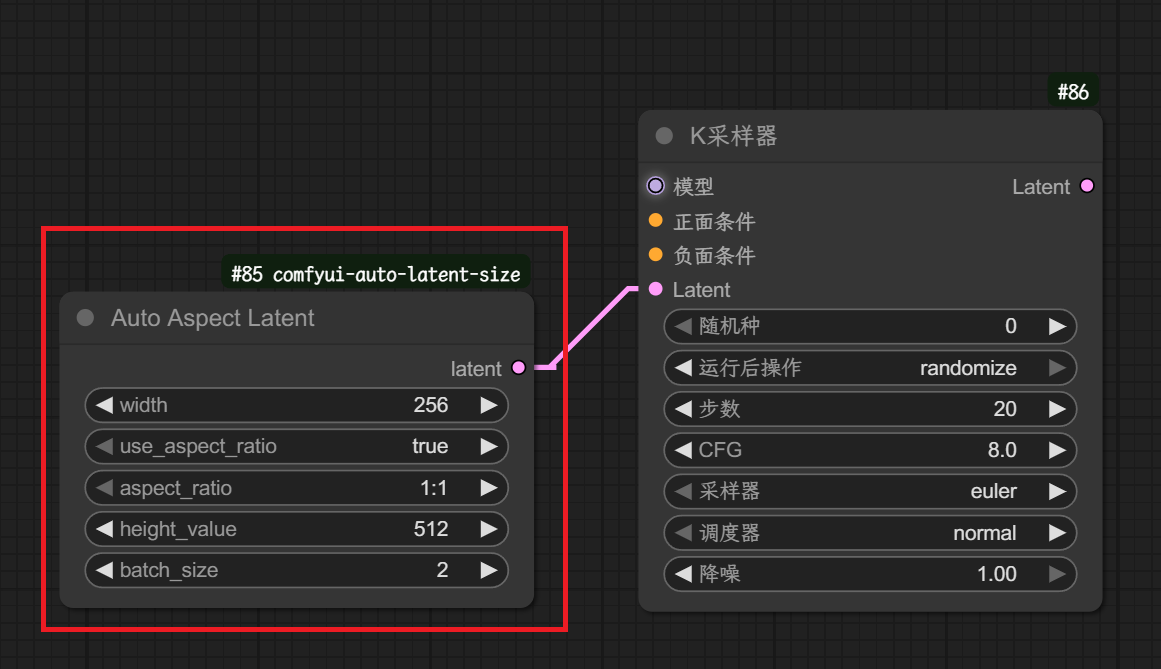Decrease 随机种 seed with left arrow
1161x669 pixels.
pyautogui.click(x=683, y=326)
